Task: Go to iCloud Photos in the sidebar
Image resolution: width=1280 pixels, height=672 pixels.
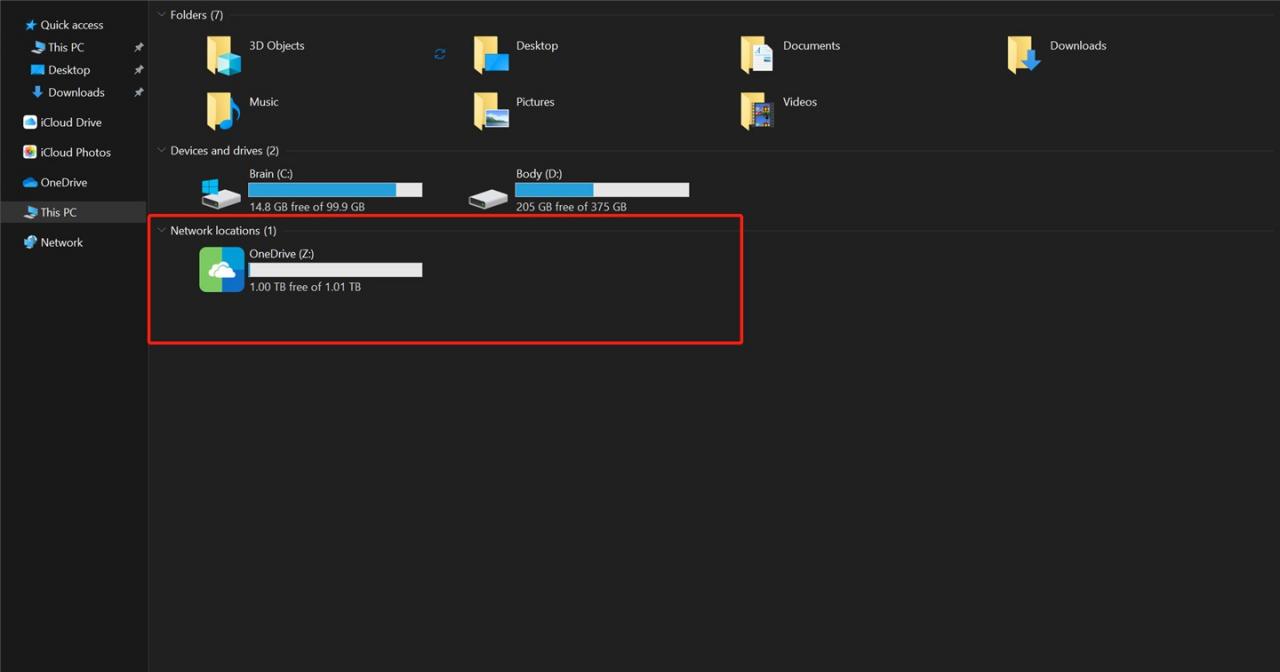Action: pyautogui.click(x=75, y=153)
